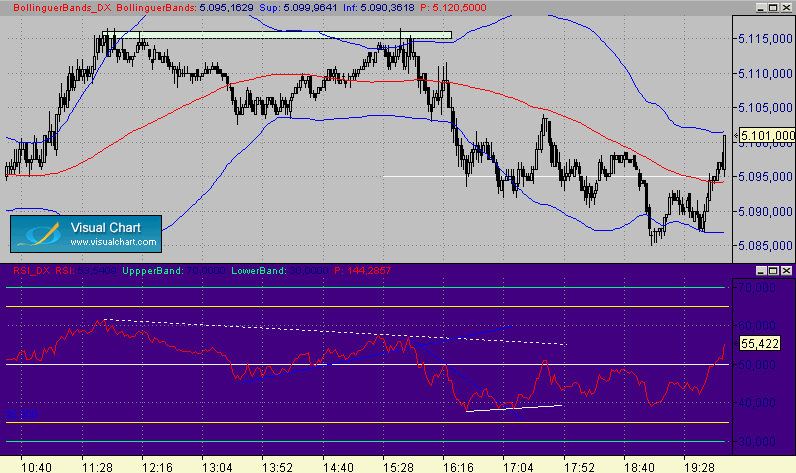Click the 14:40 time axis label
This screenshot has width=796, height=473.
tap(338, 467)
